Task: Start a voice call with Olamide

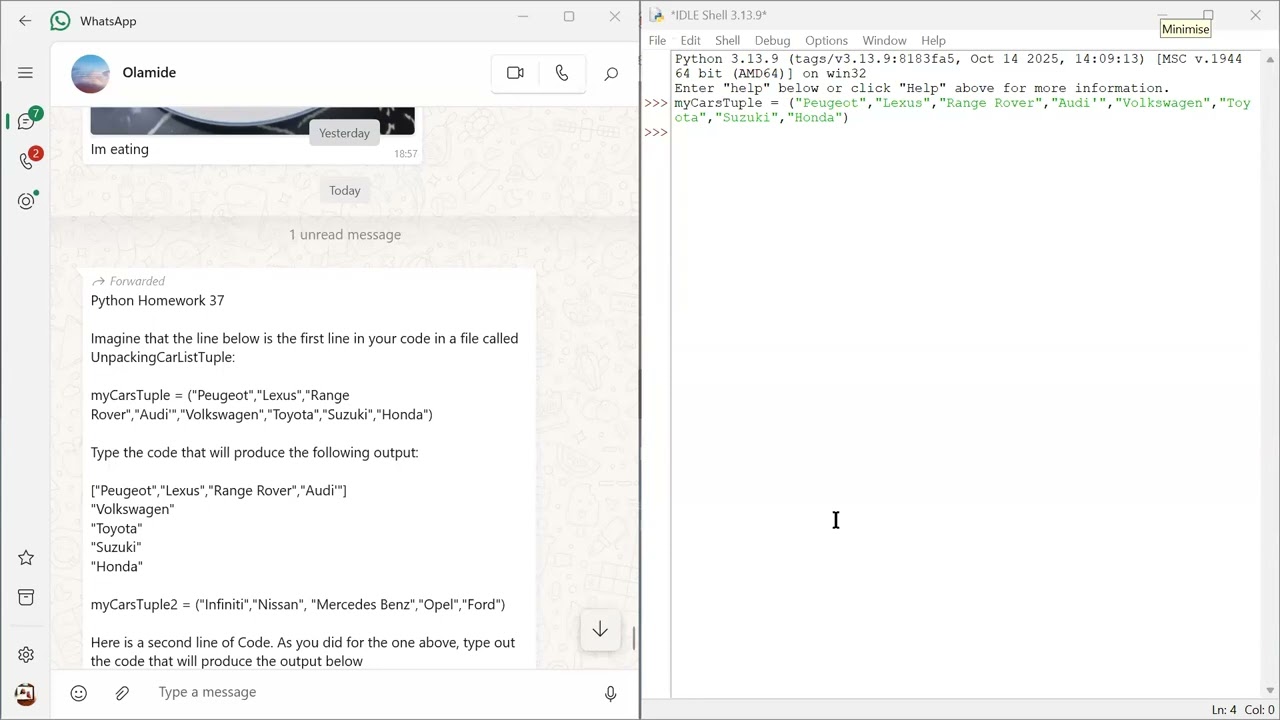Action: pyautogui.click(x=562, y=73)
